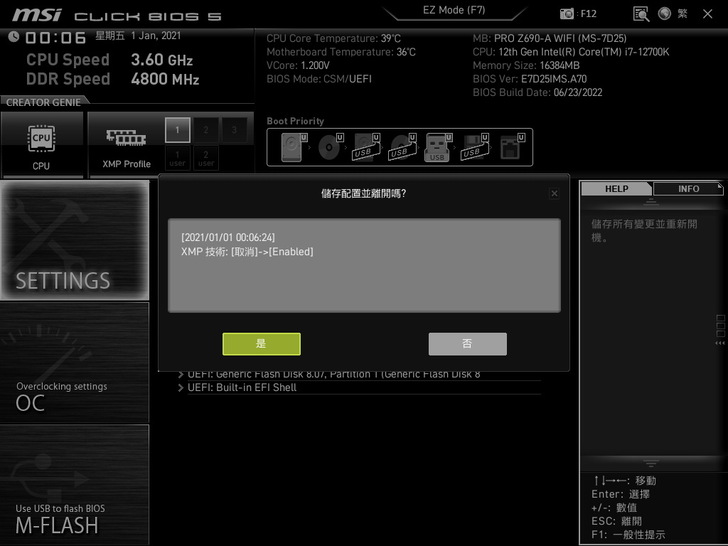Screen dimensions: 728x546
Task: Click the BIOS Ver: E7D25IMS.A70 text
Action: 530,79
